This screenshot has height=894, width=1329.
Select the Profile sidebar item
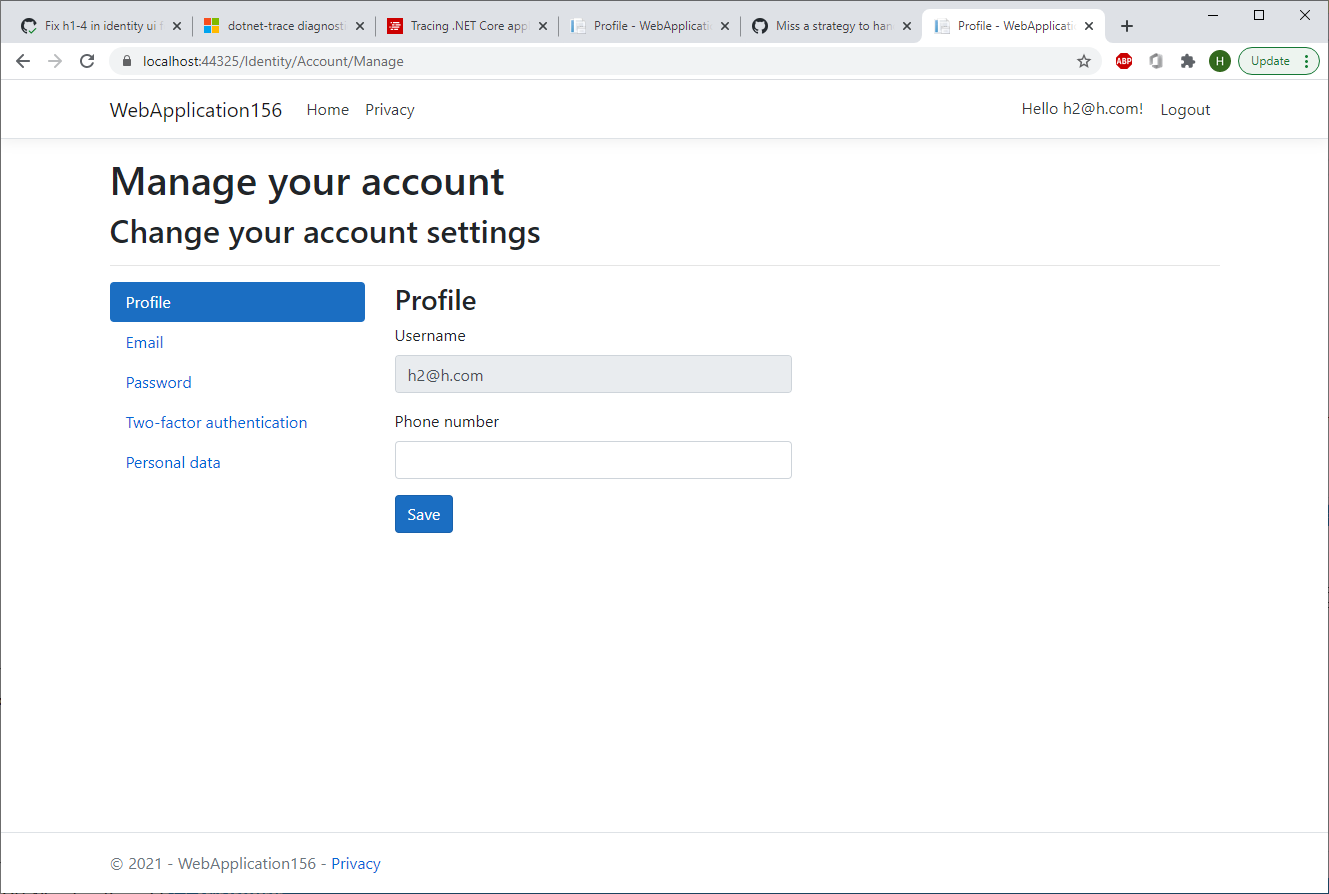pos(237,302)
